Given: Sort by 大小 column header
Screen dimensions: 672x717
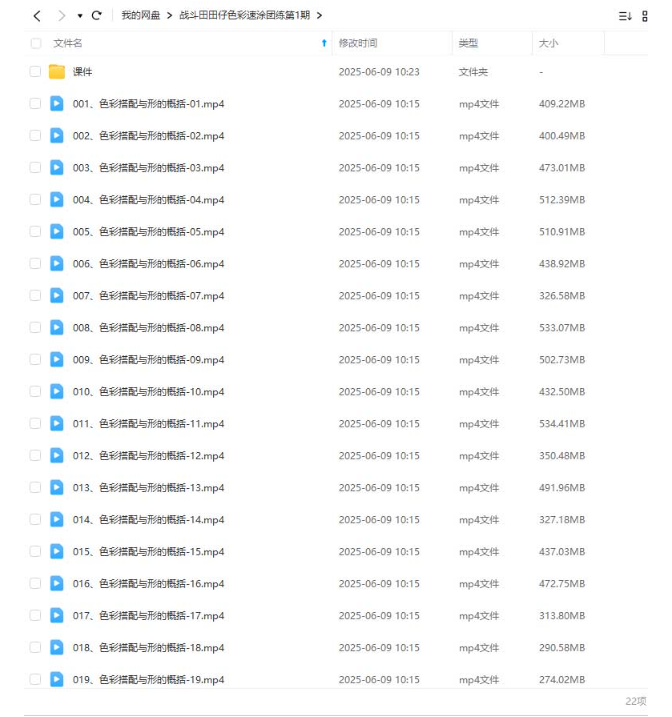Looking at the screenshot, I should 548,43.
